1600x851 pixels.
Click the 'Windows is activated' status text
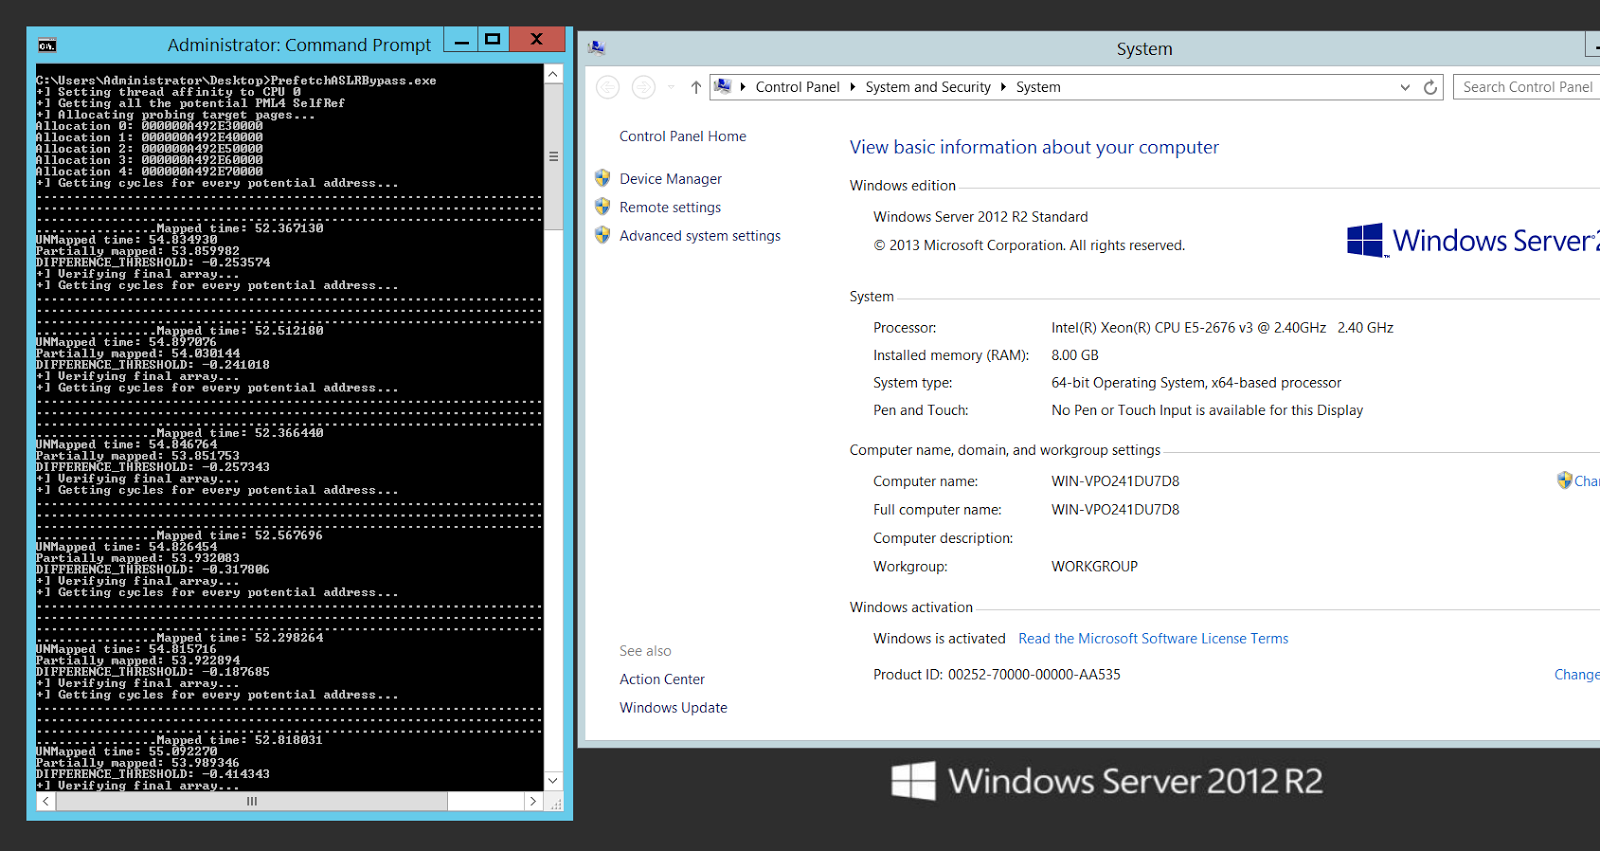coord(939,638)
